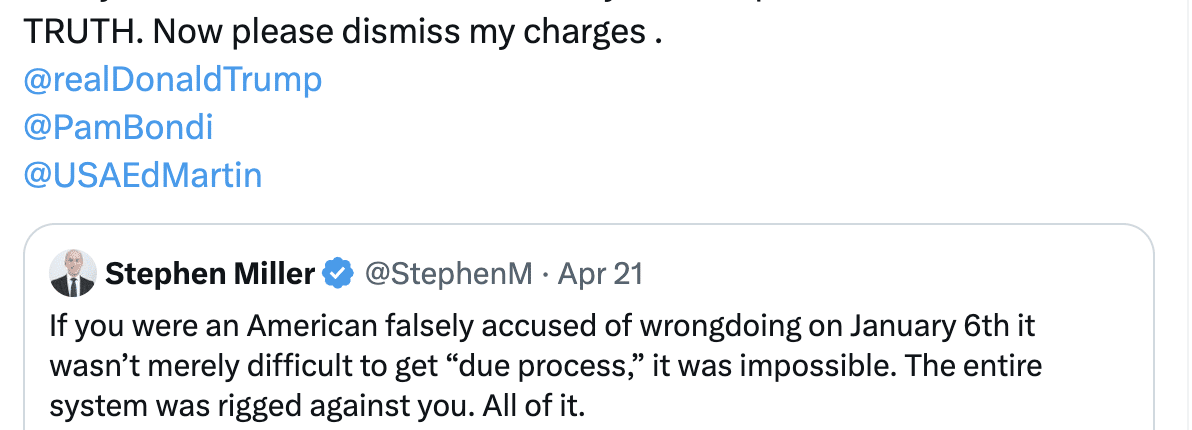Click Stephen Miller's profile avatar
This screenshot has height=430, width=1192.
click(73, 274)
